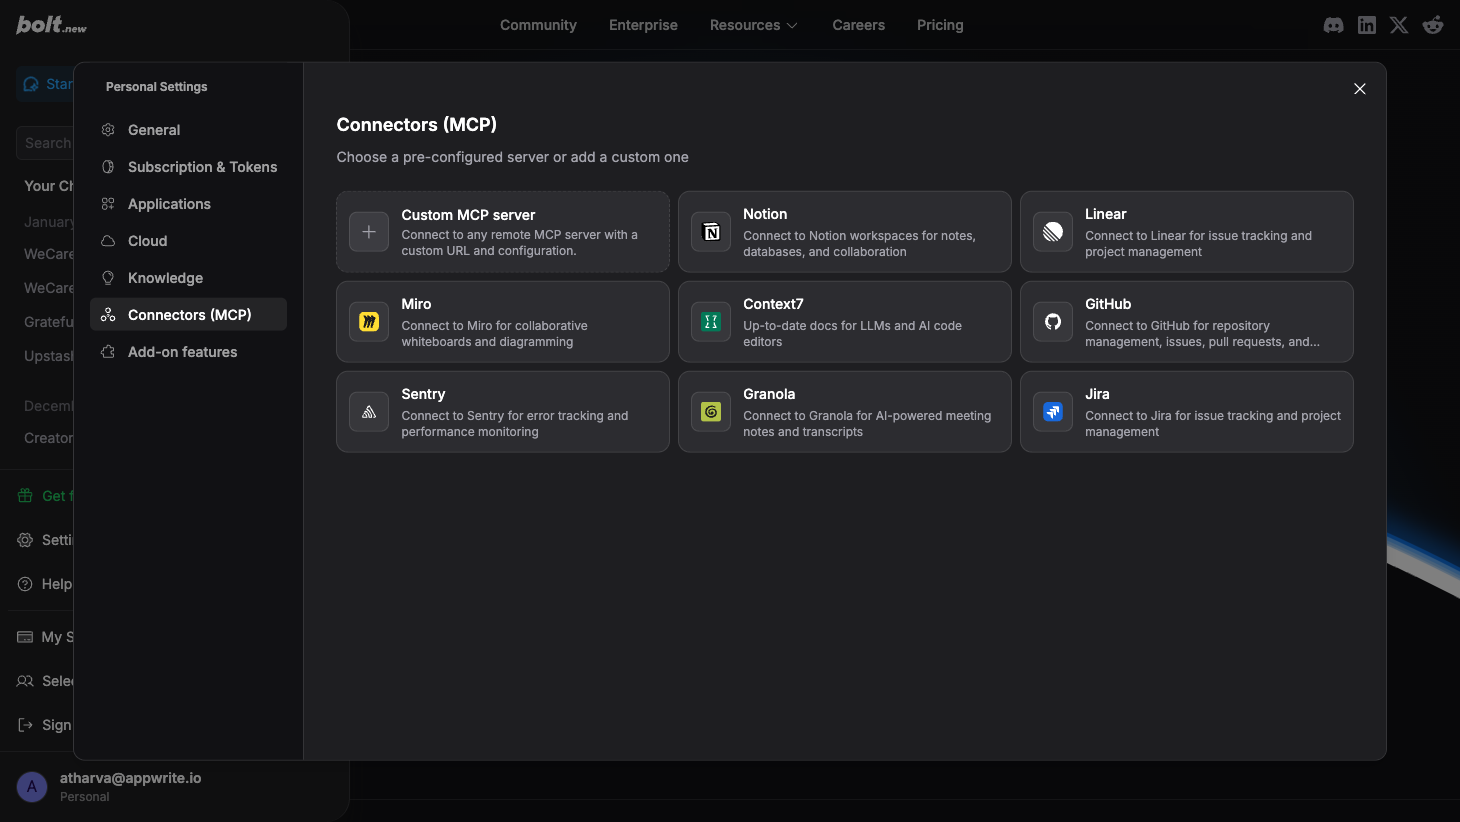
Task: Select the Linear connector icon
Action: point(1052,231)
